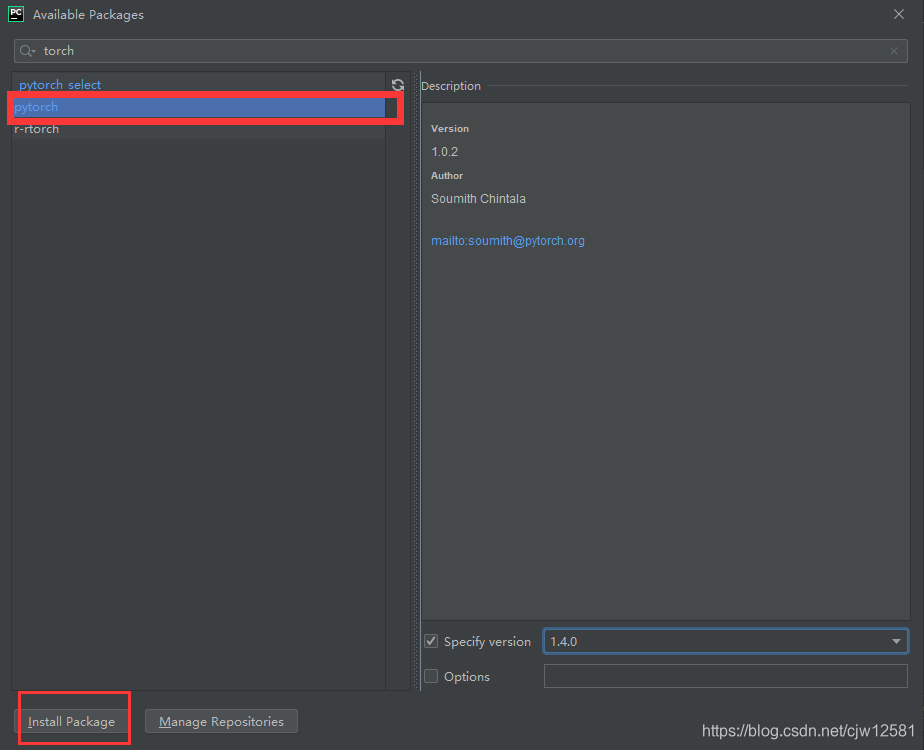Image resolution: width=924 pixels, height=750 pixels.
Task: Open the version 1.4.0 dropdown
Action: (x=725, y=641)
